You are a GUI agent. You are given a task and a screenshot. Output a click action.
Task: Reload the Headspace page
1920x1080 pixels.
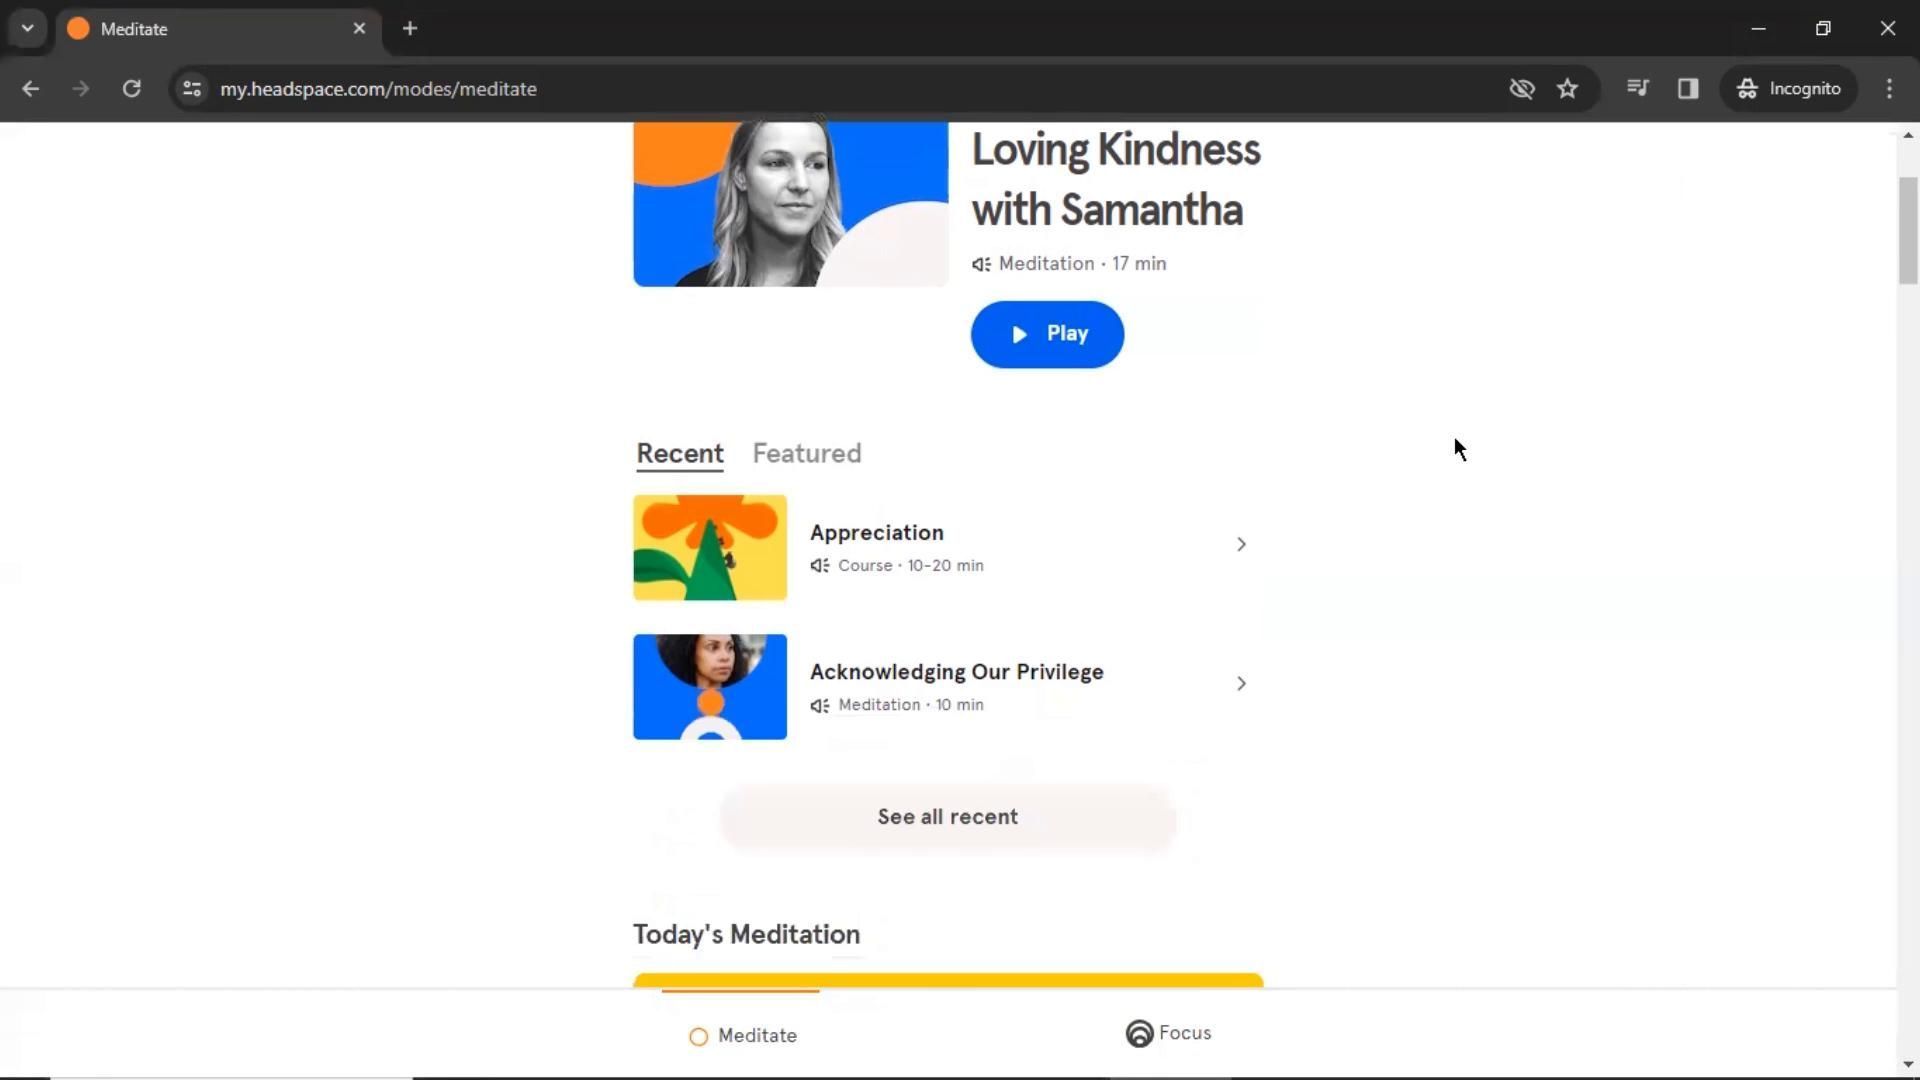click(131, 88)
